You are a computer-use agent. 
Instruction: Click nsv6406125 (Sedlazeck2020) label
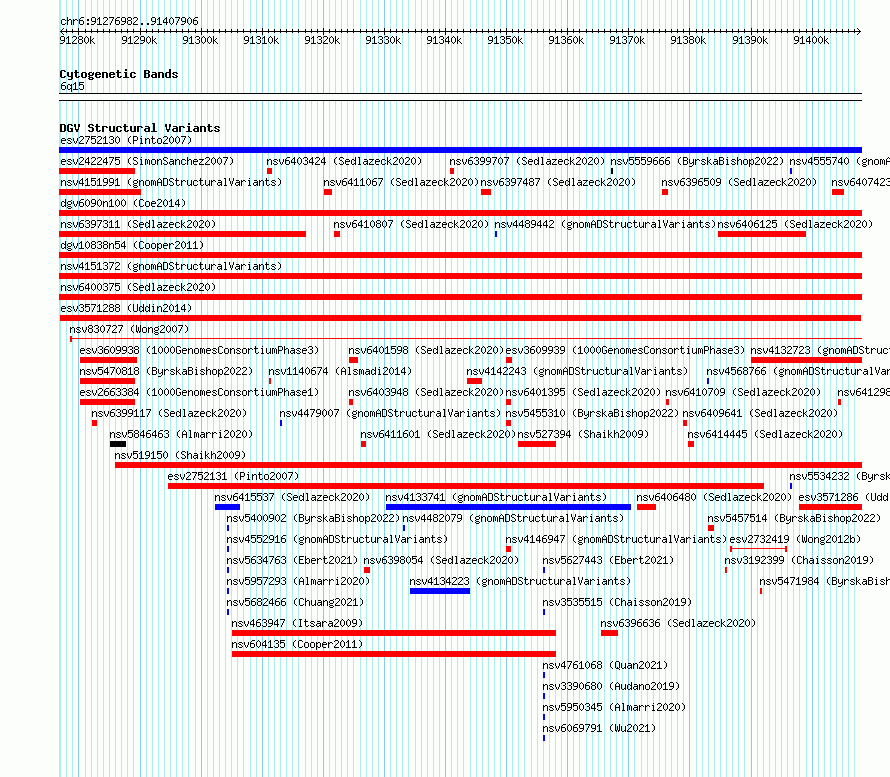(795, 224)
